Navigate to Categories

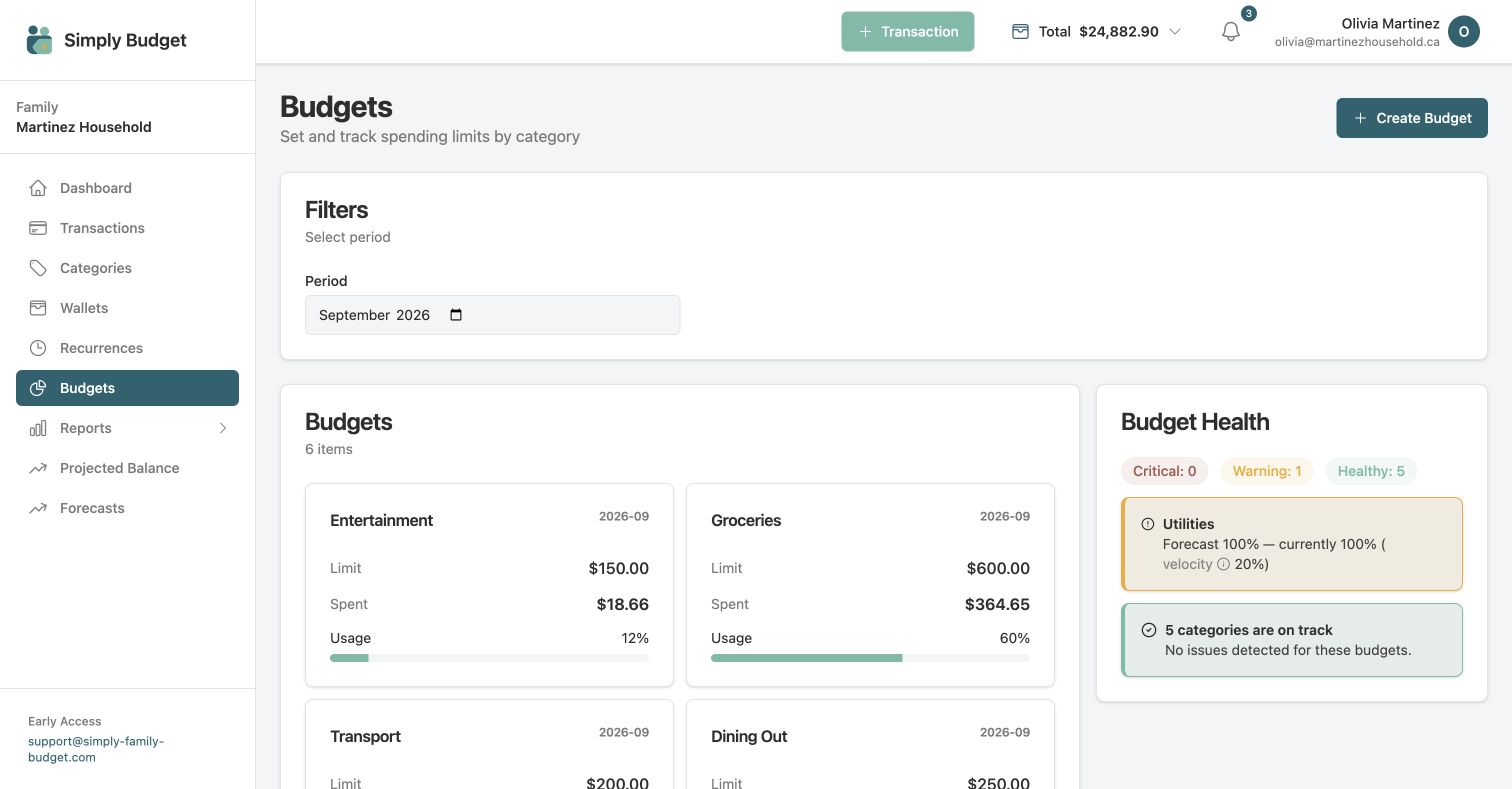coord(127,268)
